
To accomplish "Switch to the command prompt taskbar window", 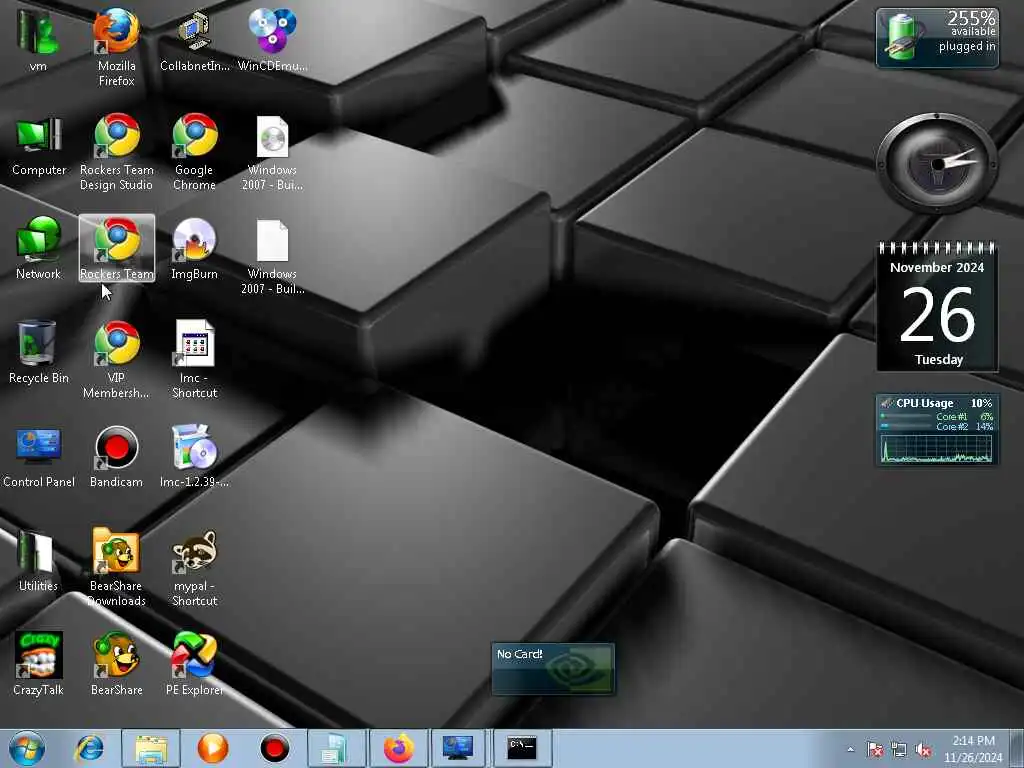I will coord(522,748).
